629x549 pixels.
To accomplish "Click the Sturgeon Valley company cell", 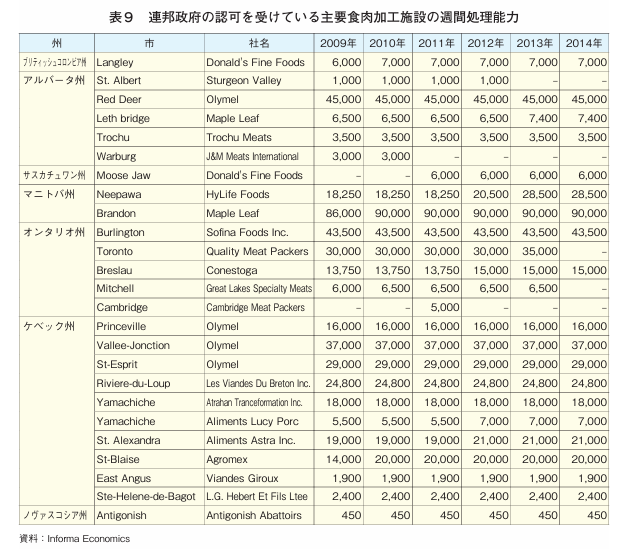I will (259, 81).
